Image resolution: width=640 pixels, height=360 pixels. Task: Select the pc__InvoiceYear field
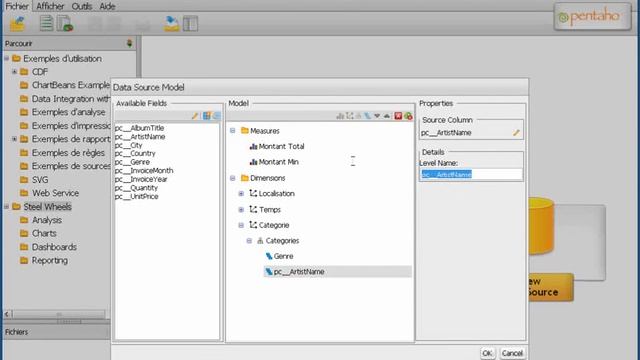[141, 179]
